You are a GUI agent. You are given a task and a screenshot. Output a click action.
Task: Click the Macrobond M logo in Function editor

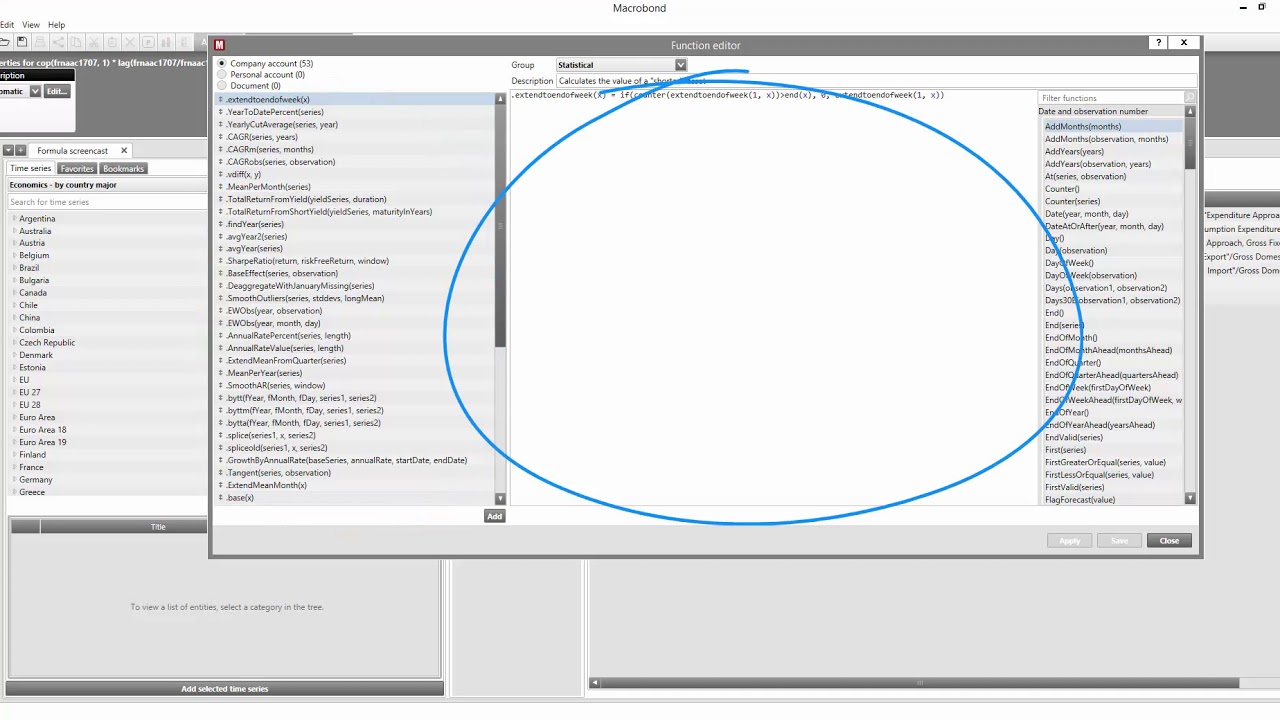tap(219, 45)
